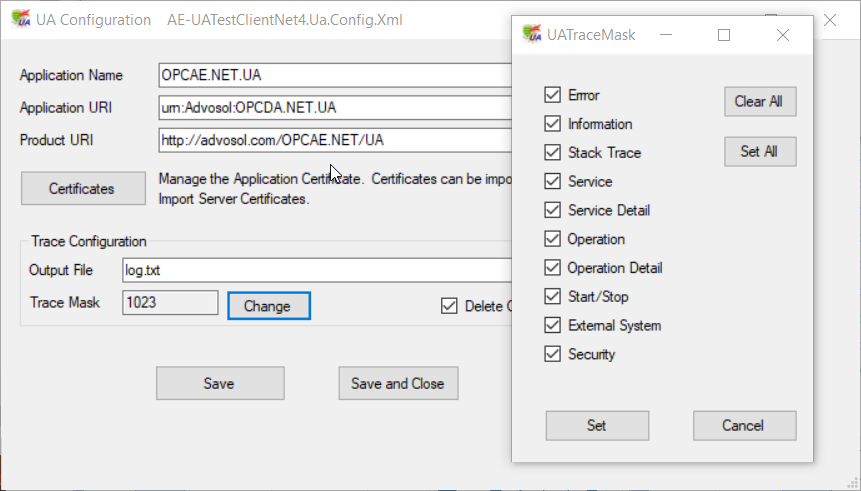Screen dimensions: 861x491
Task: Toggle the Information checkbox
Action: tap(551, 124)
